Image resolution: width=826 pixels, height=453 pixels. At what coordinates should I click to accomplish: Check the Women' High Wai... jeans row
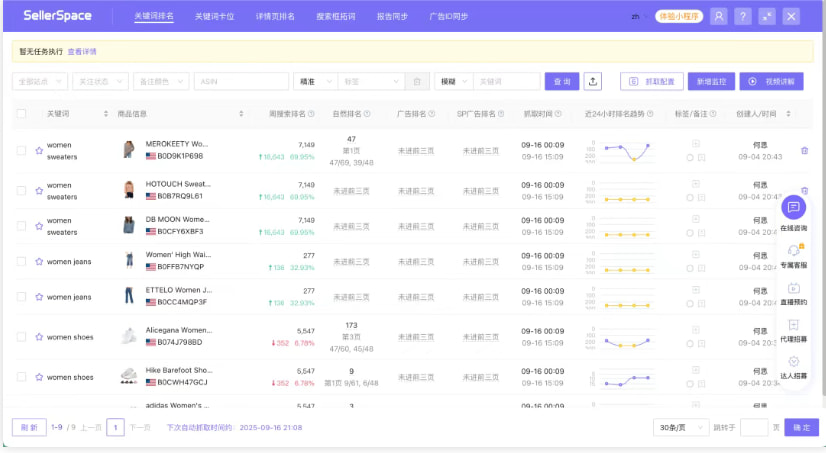pos(21,262)
